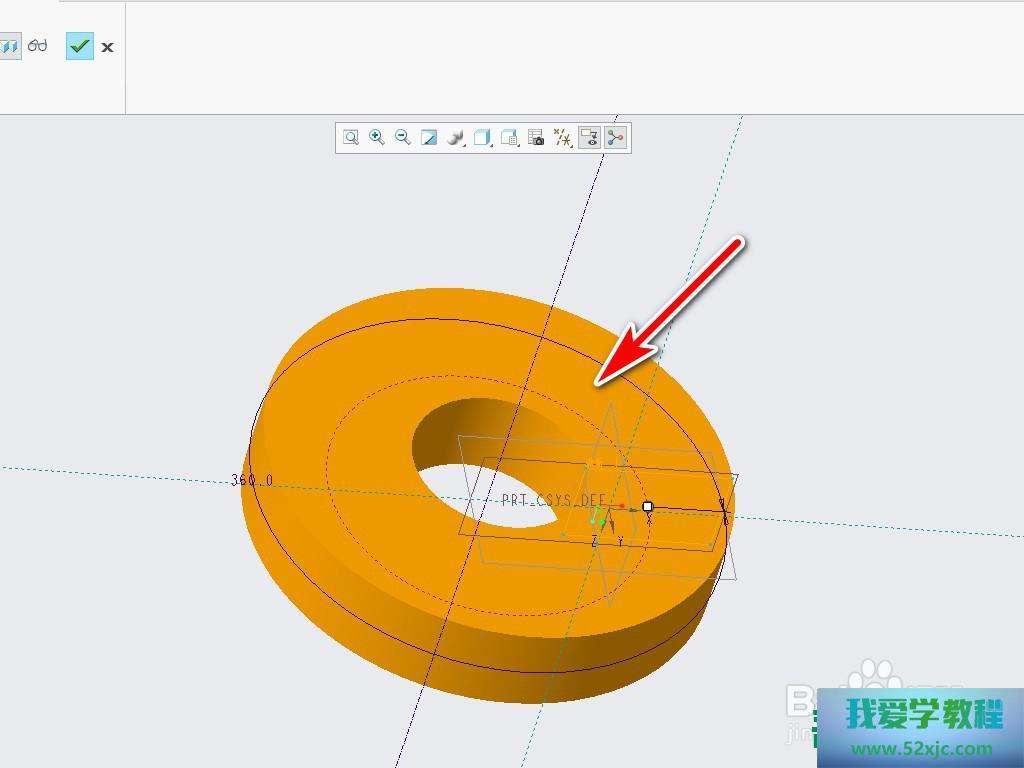This screenshot has width=1024, height=768.
Task: Expand the saved orientations cube dropdown
Action: (483, 138)
